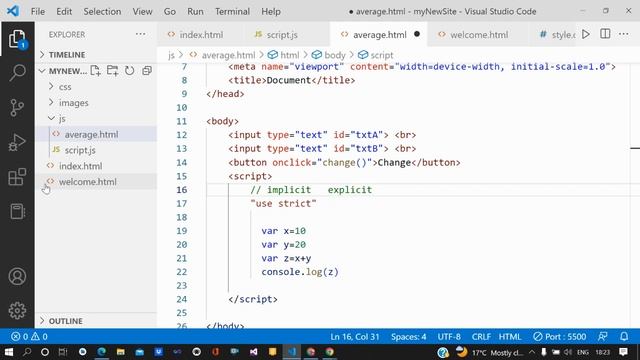Switch to the index.html editor tab
Viewport: 640px width, 360px height.
tap(200, 35)
